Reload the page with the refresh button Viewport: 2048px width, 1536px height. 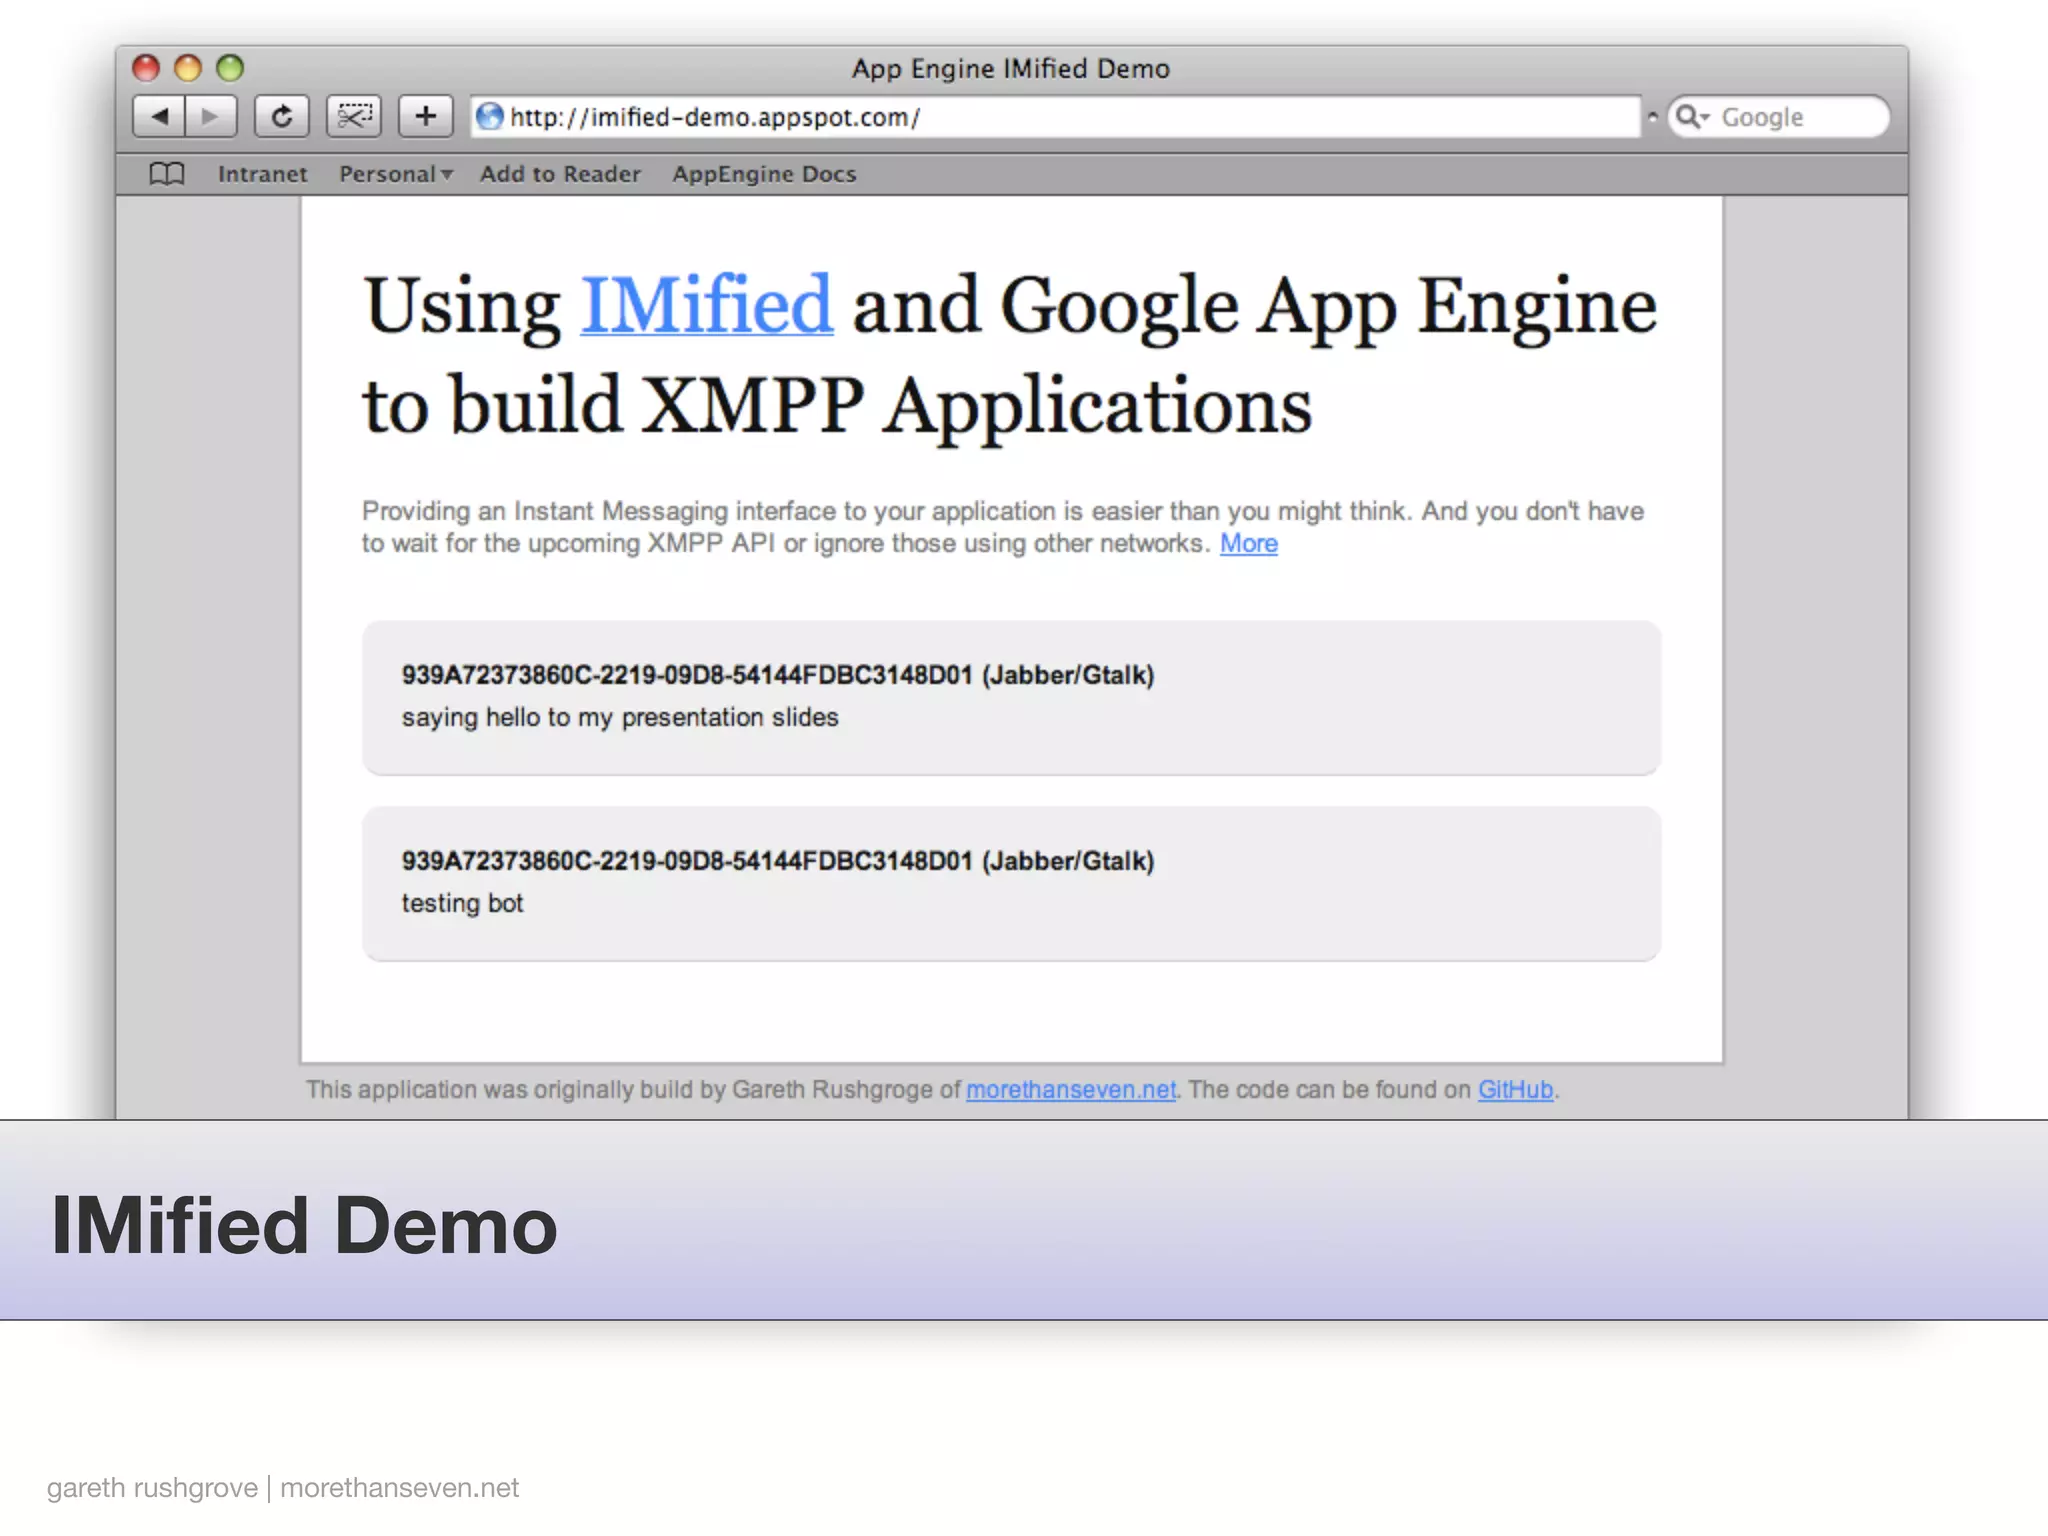[x=281, y=117]
